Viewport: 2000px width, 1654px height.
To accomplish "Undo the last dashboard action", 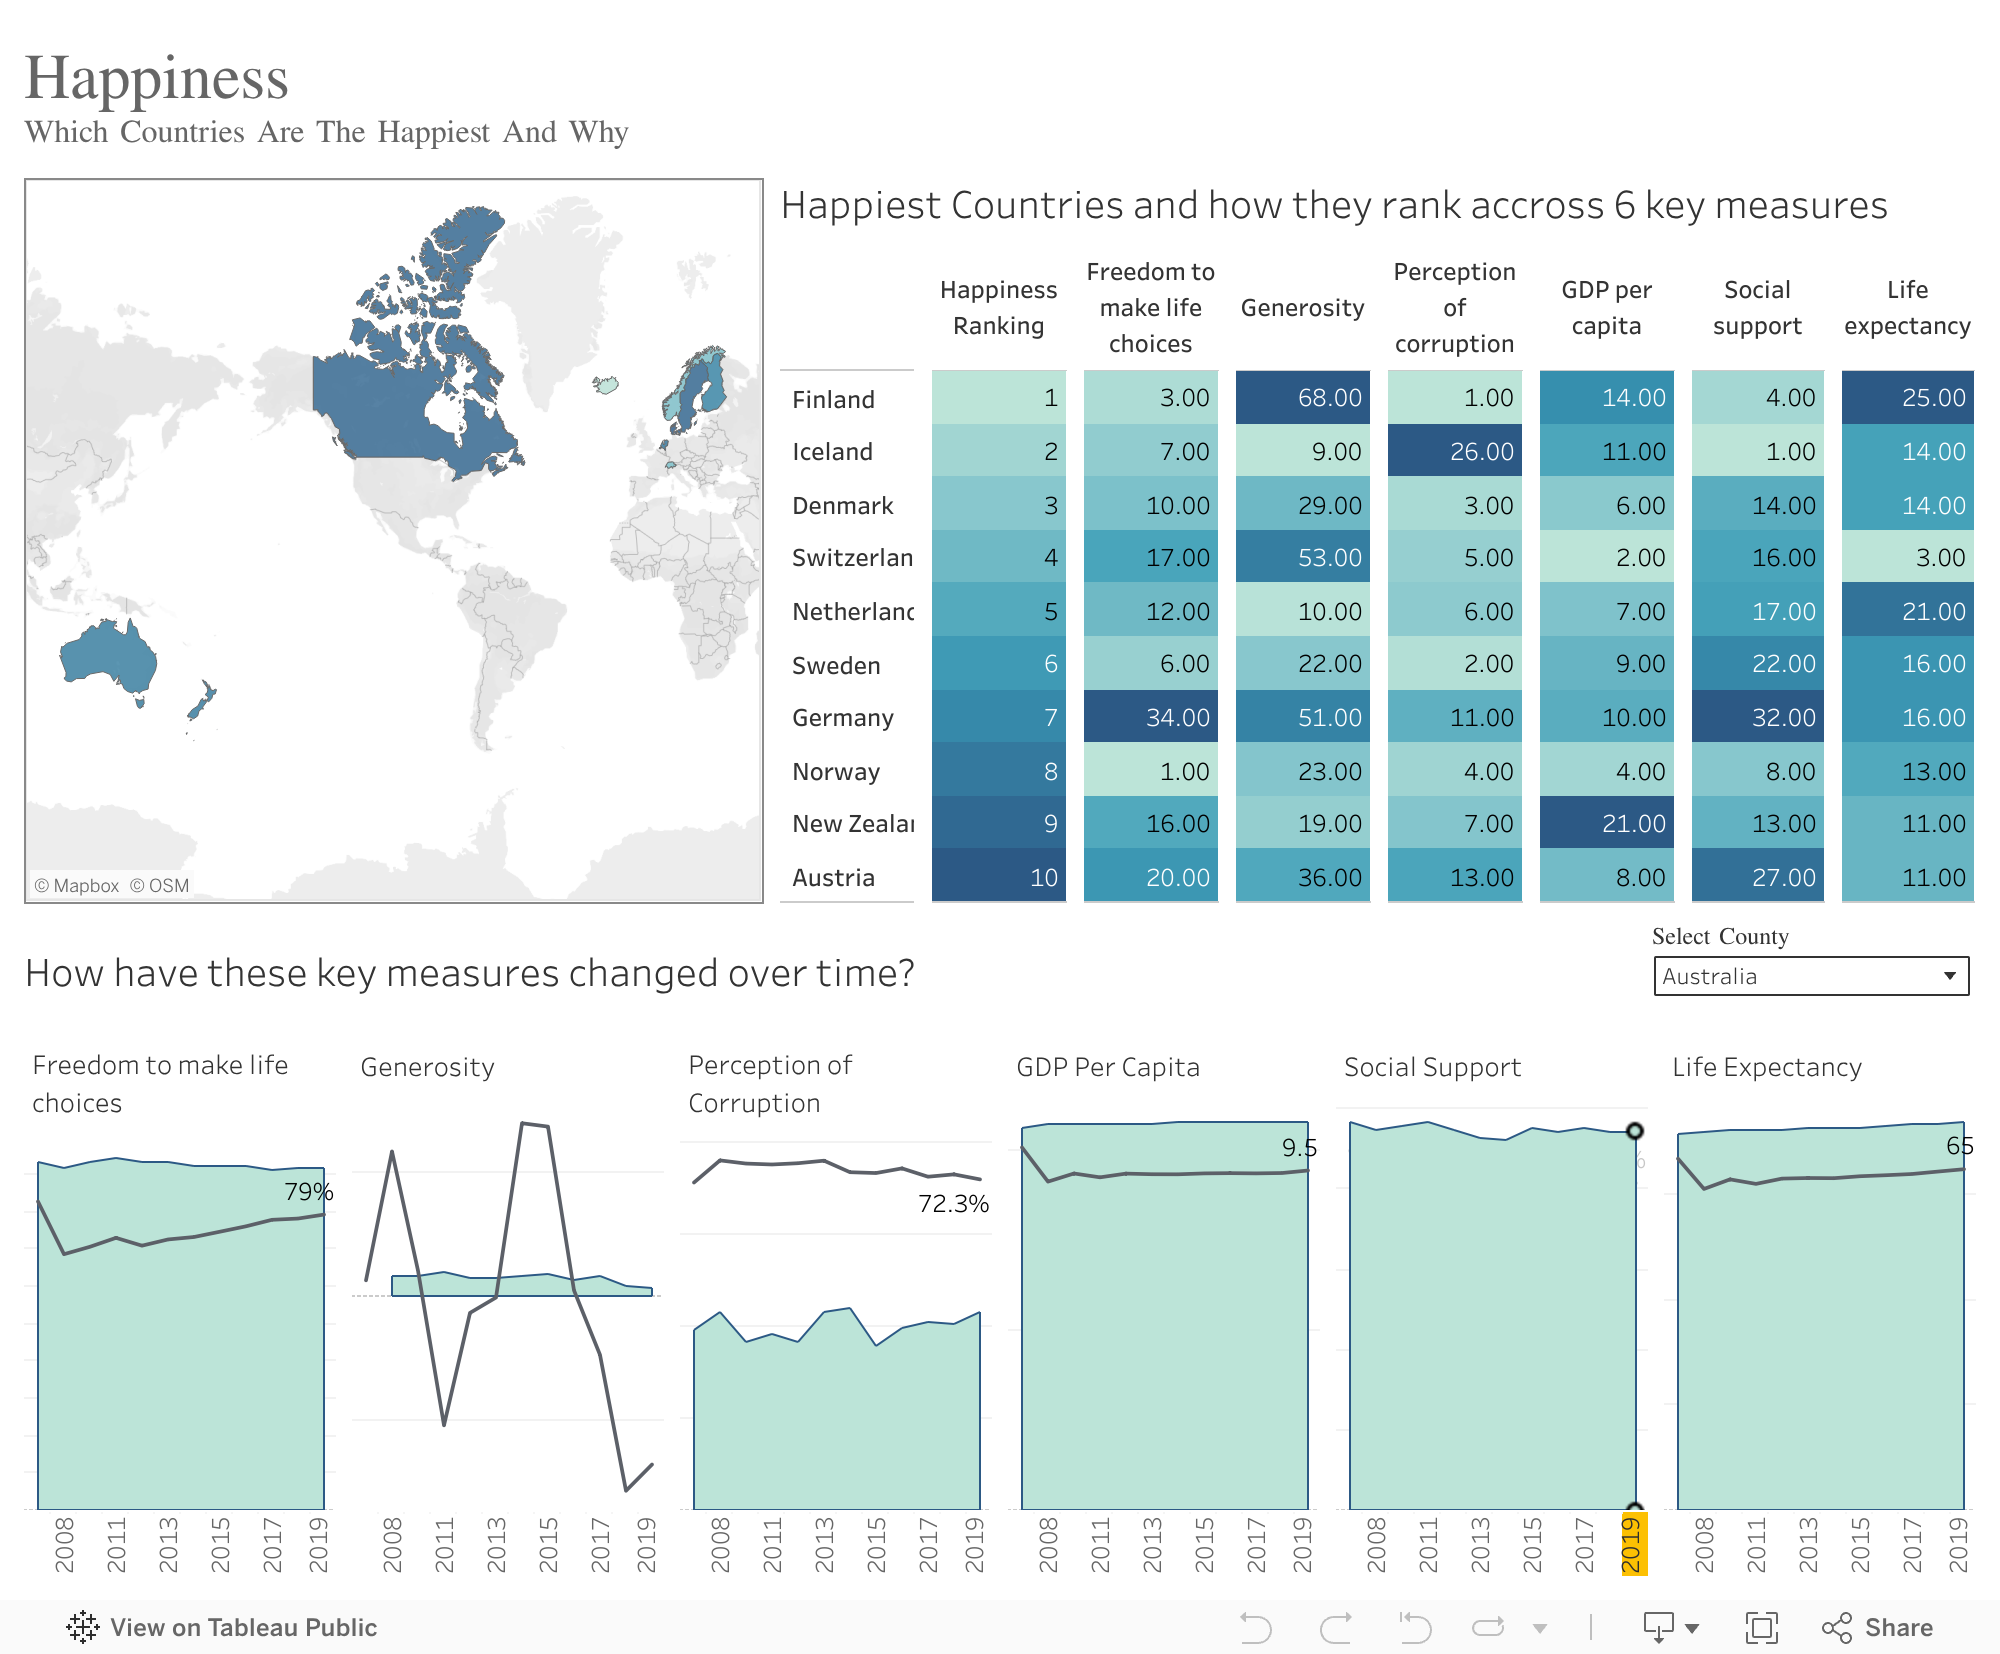I will (1258, 1627).
